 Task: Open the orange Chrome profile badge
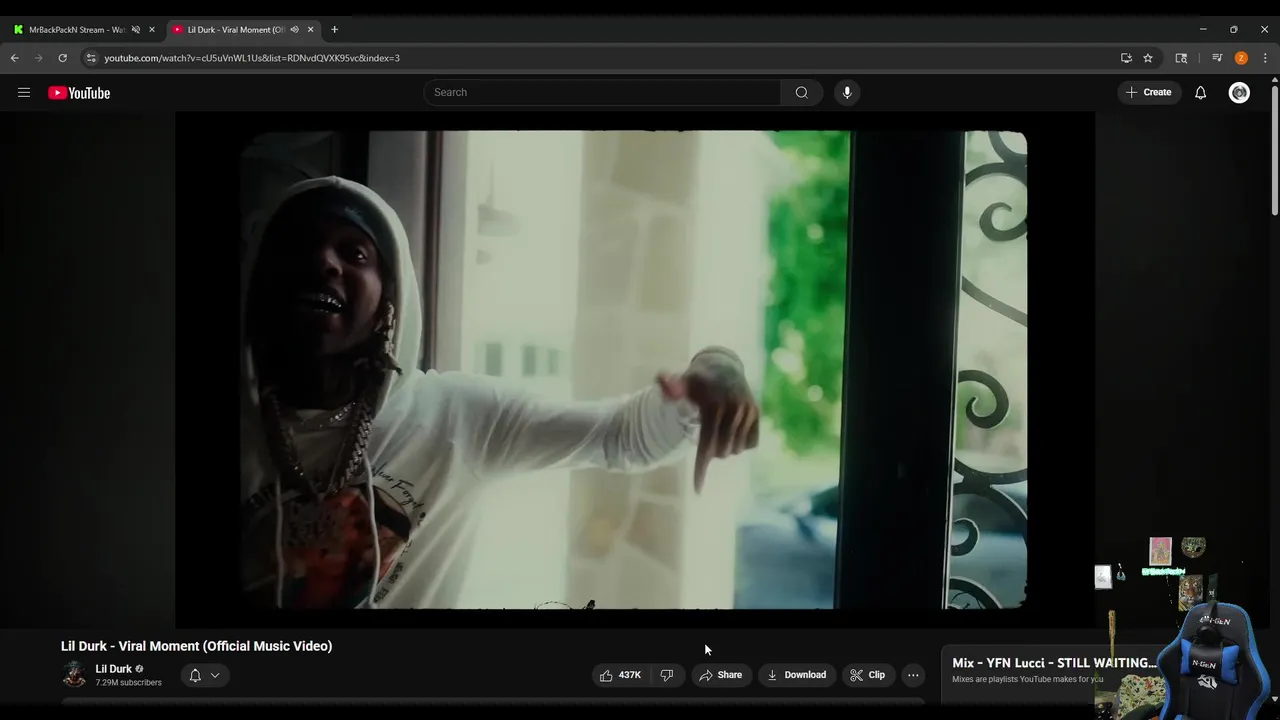[x=1241, y=58]
